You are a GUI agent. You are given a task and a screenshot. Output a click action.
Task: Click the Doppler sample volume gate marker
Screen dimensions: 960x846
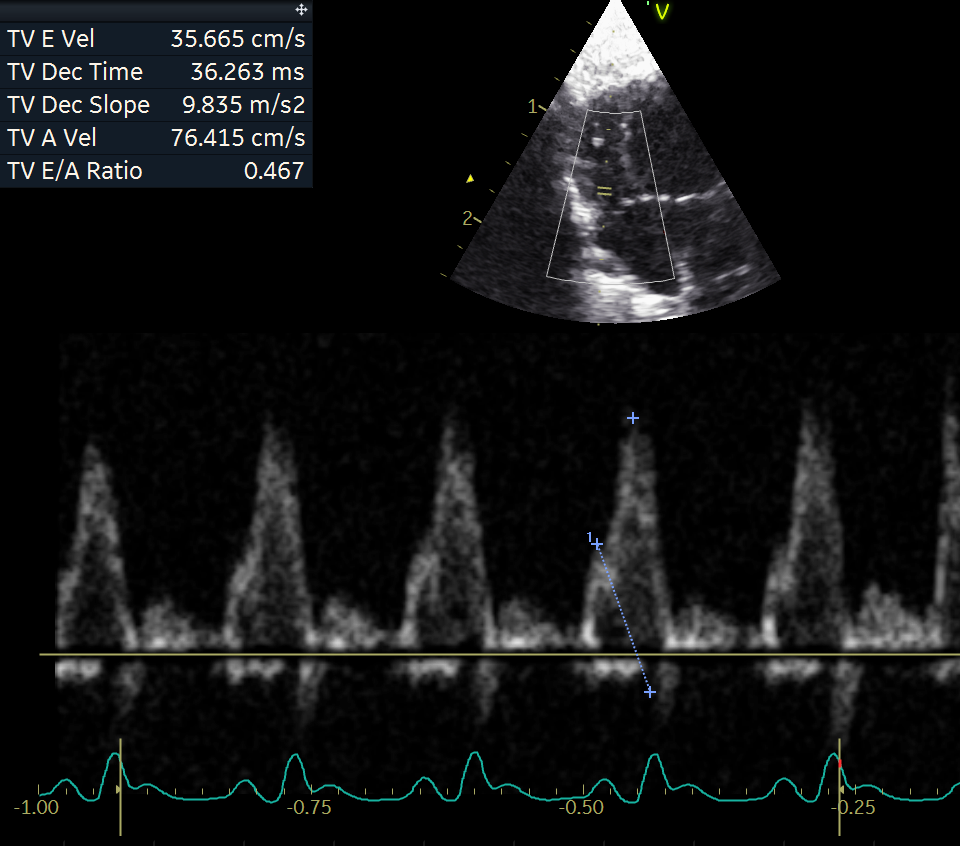click(604, 192)
